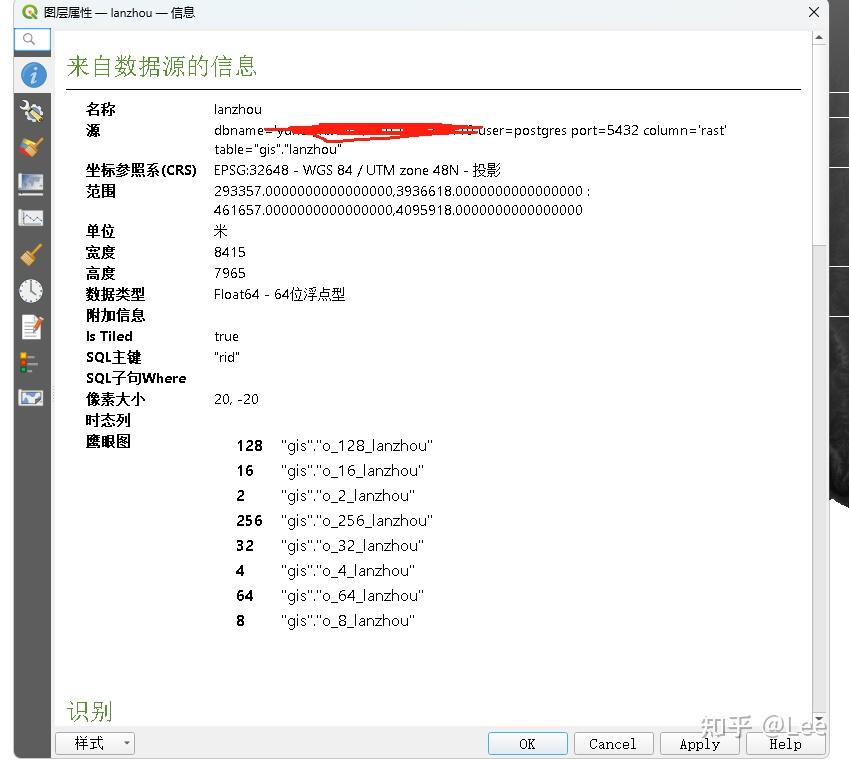The width and height of the screenshot is (849, 761).
Task: Click overview entry "gis"."o_32_lanzhou"
Action: point(352,545)
